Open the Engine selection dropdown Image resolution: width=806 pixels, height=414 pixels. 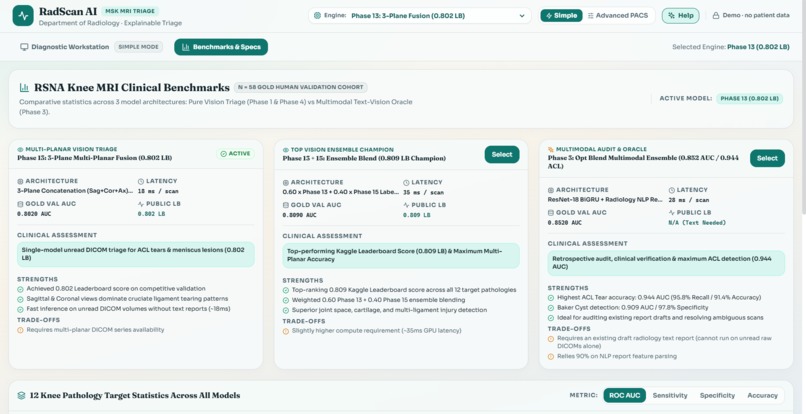pyautogui.click(x=419, y=15)
